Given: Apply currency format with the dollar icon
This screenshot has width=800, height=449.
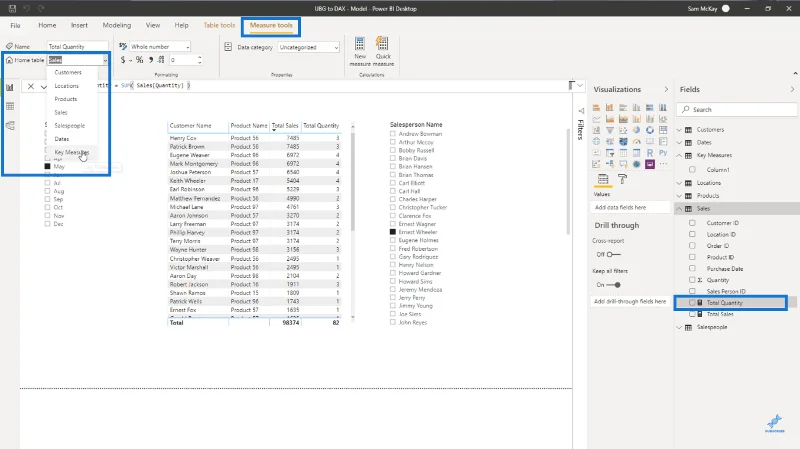Looking at the screenshot, I should [123, 60].
